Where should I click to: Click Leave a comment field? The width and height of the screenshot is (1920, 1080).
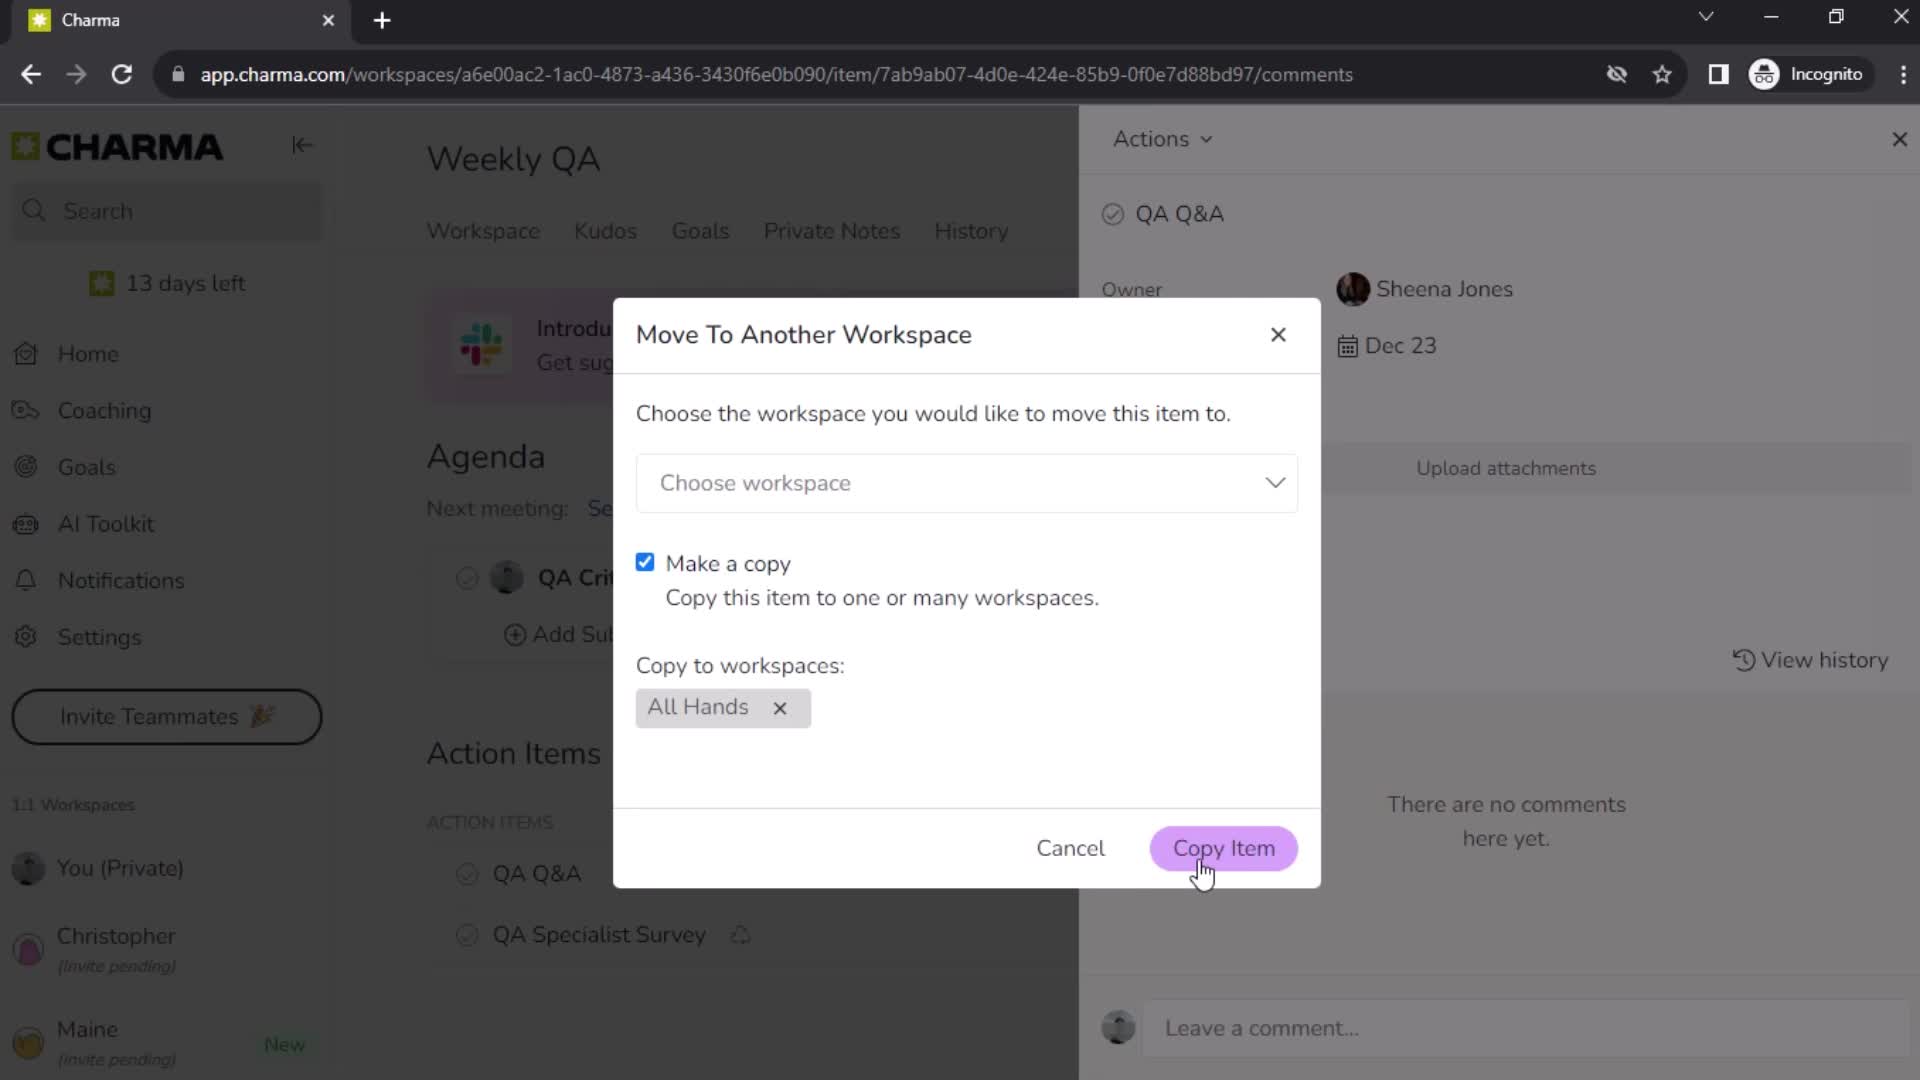point(1525,1028)
